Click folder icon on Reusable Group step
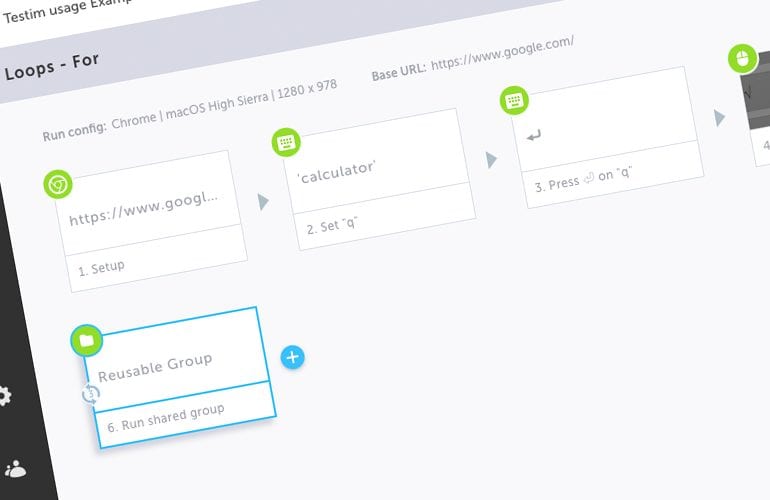 [x=86, y=340]
